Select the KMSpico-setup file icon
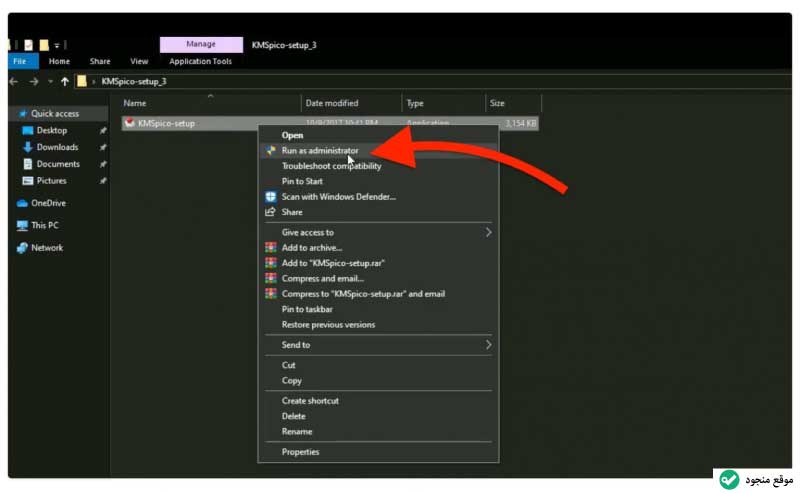Screen dimensions: 800x493 (x=130, y=123)
